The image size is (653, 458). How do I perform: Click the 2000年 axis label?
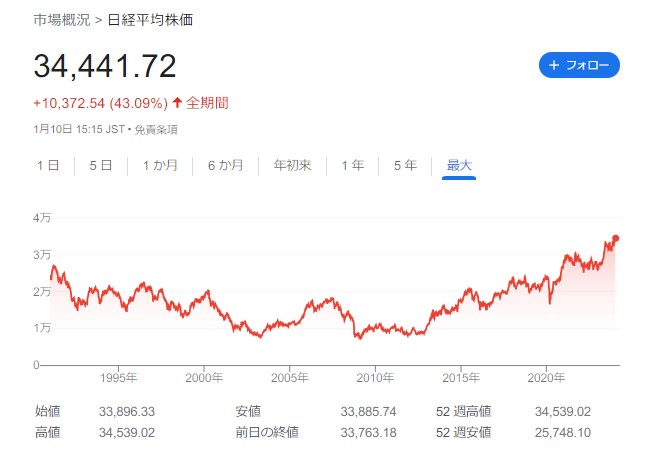click(204, 378)
